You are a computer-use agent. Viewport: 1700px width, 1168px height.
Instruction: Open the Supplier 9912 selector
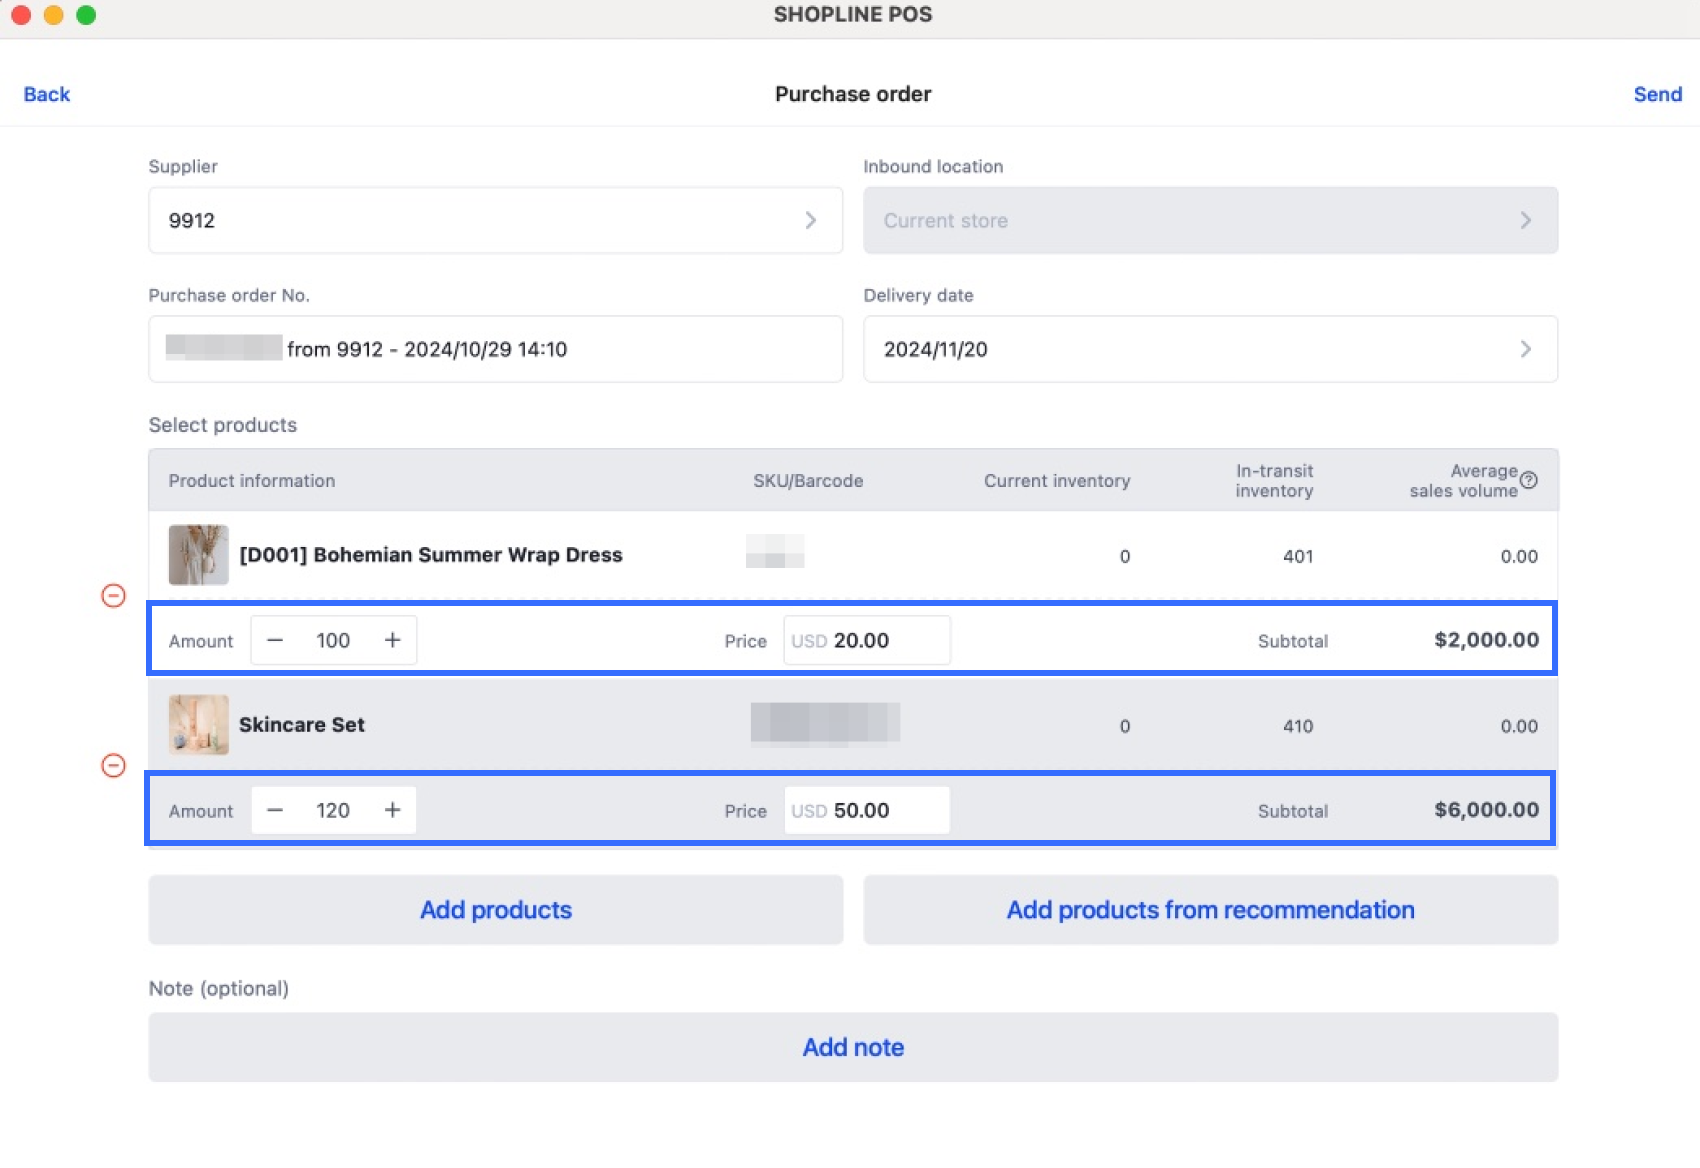click(x=495, y=221)
